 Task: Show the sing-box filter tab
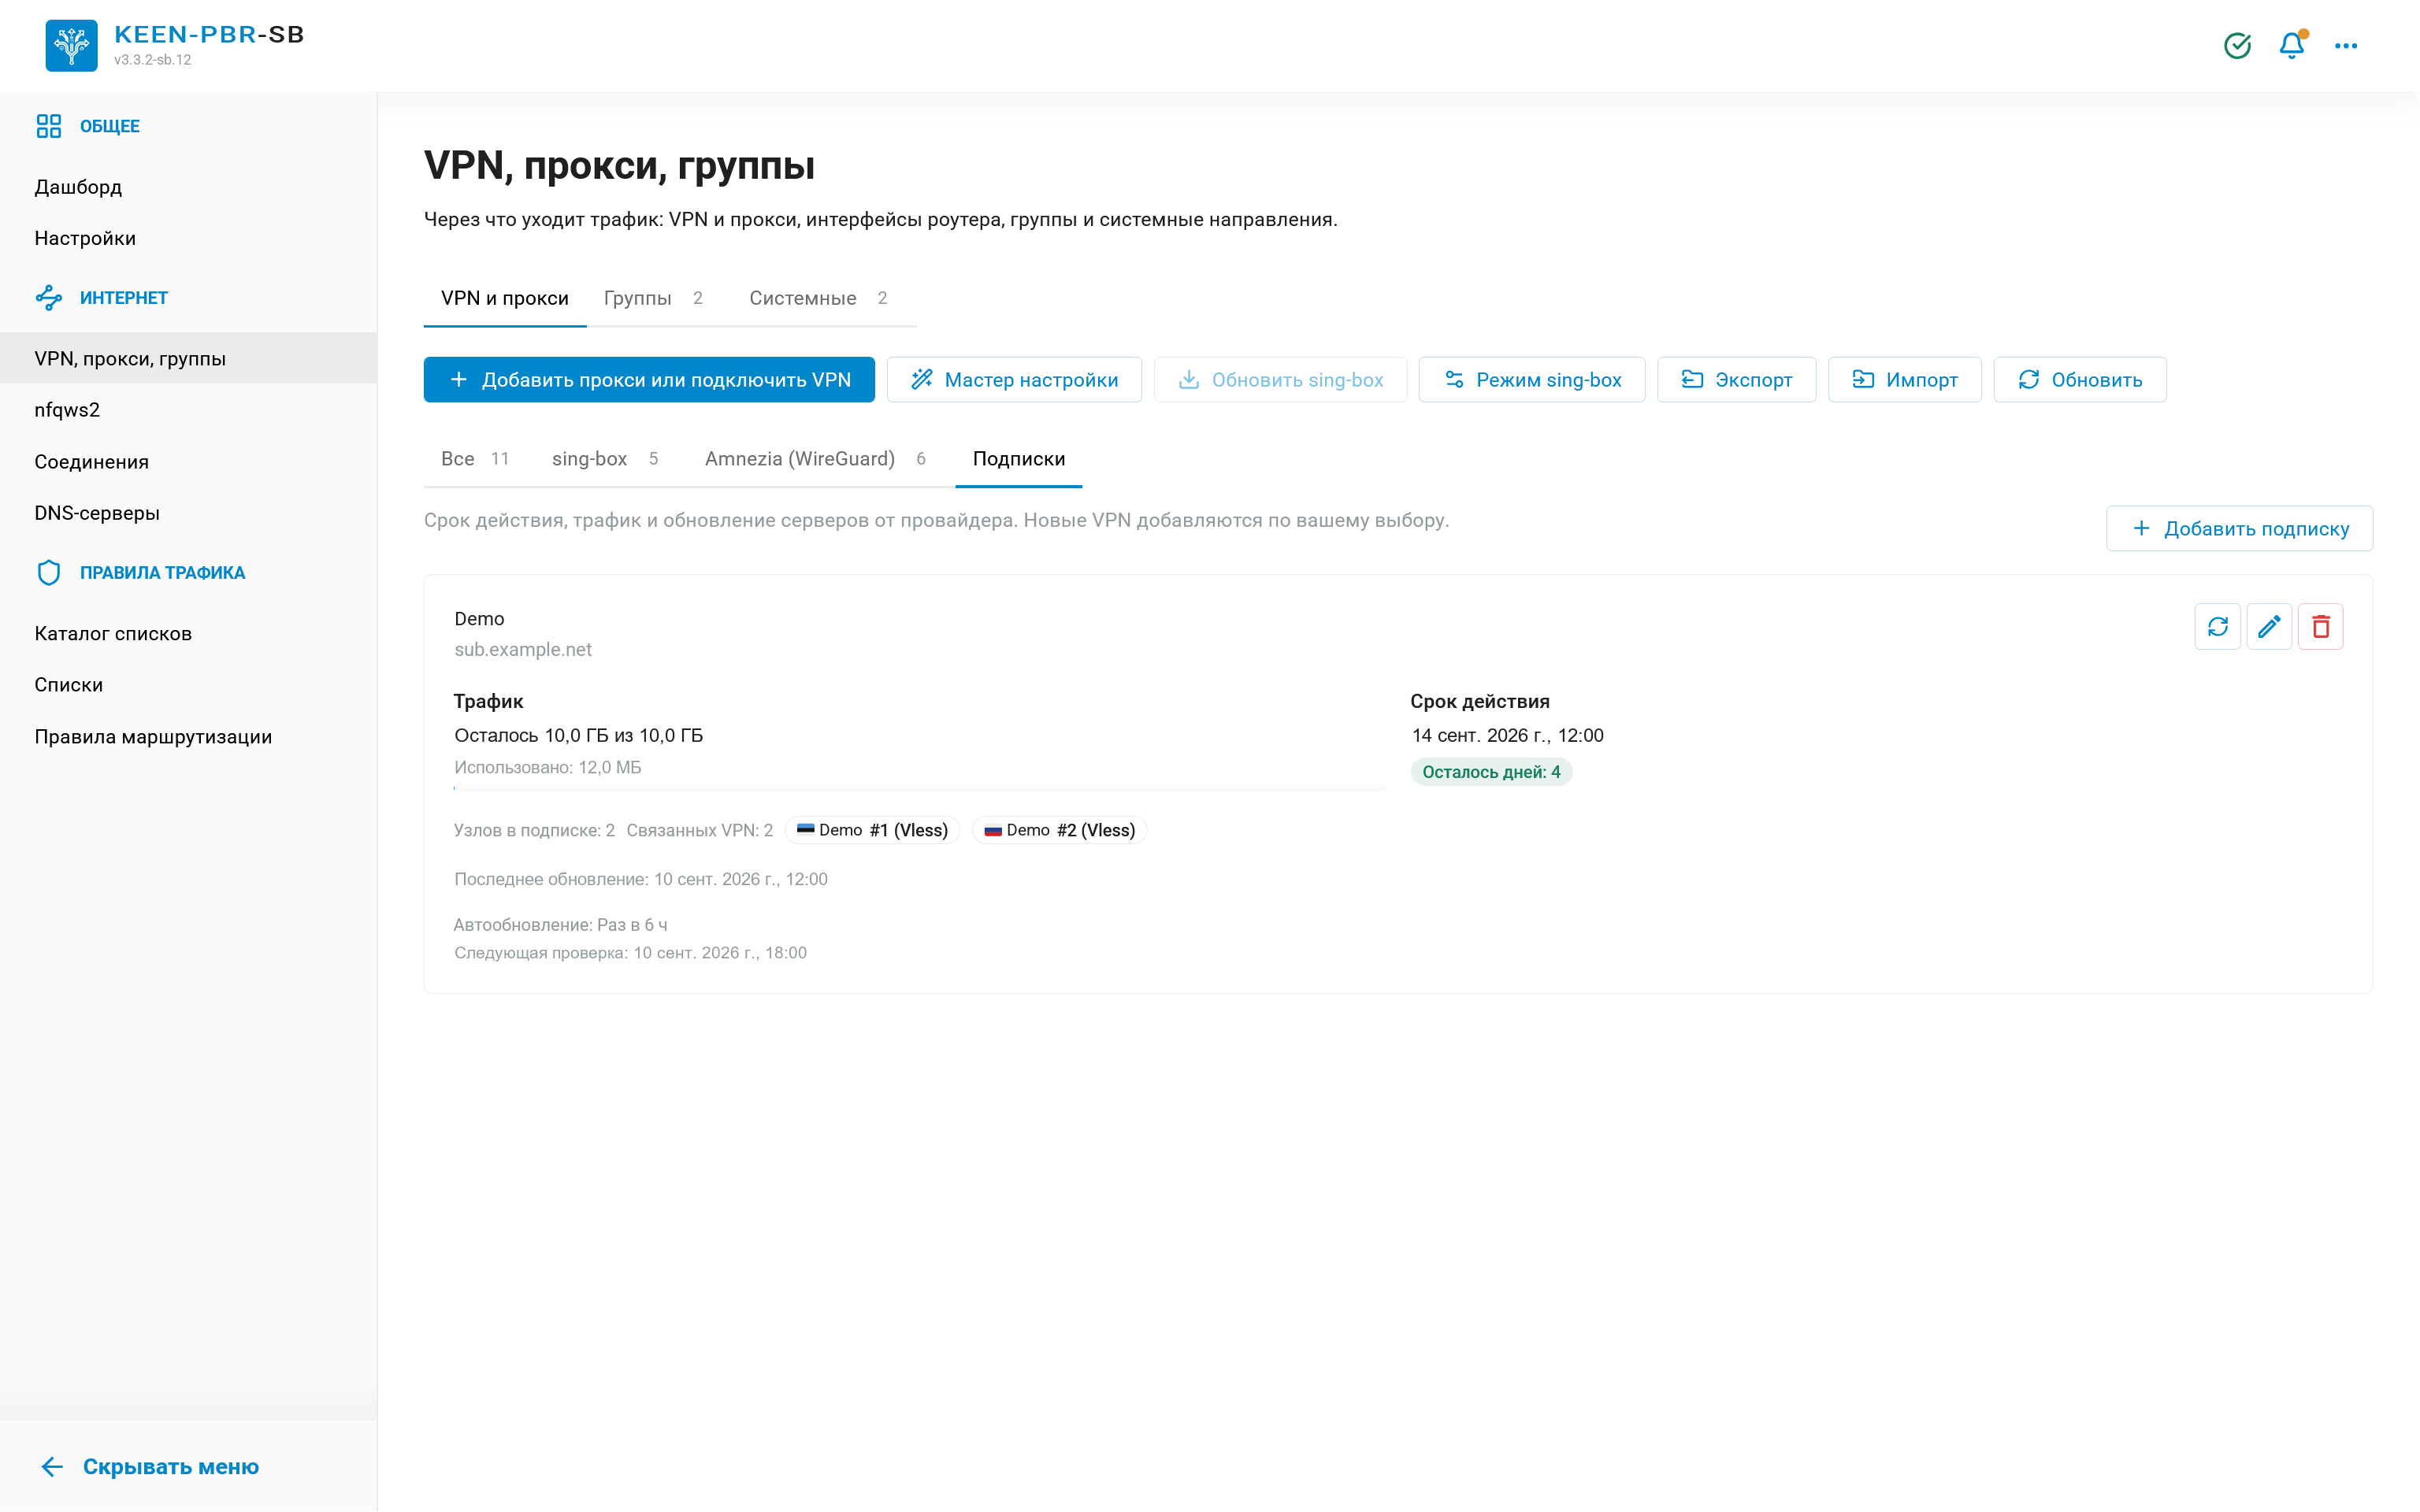(x=605, y=459)
